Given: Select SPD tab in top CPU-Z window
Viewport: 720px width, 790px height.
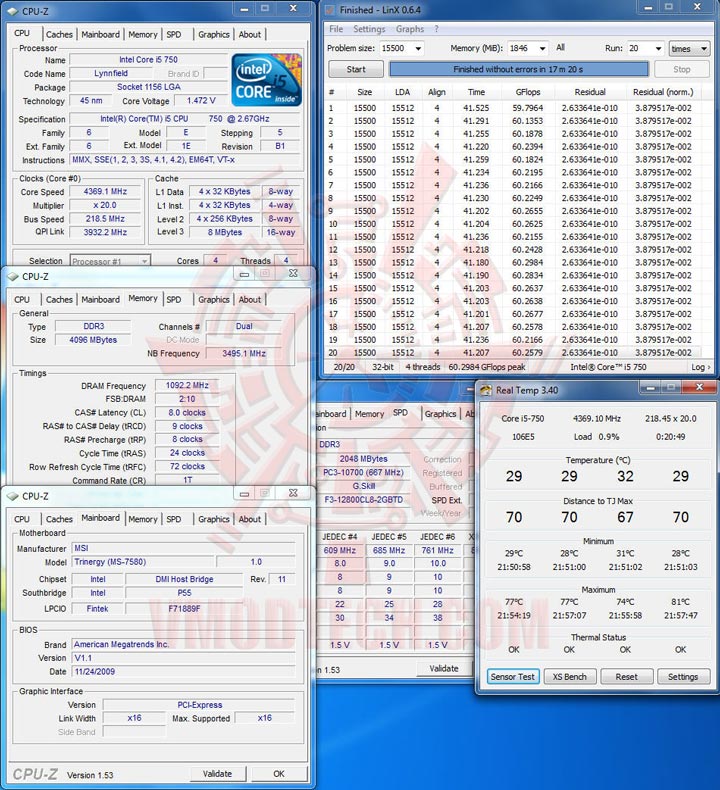Looking at the screenshot, I should [174, 34].
